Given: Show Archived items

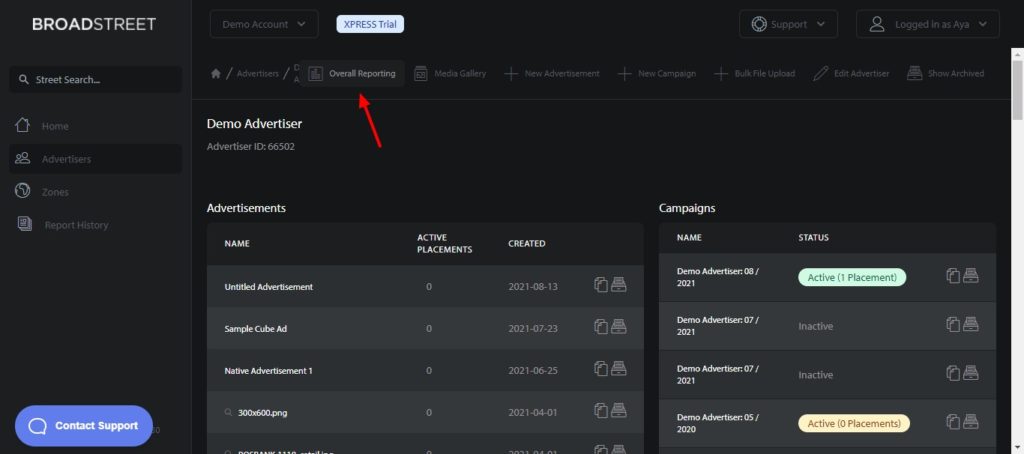Looking at the screenshot, I should coord(945,74).
